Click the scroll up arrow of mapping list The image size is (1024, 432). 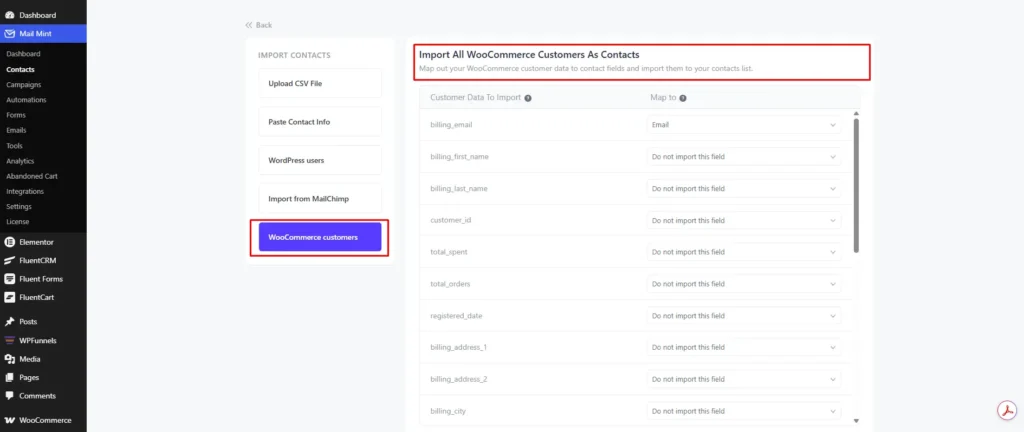tap(856, 114)
